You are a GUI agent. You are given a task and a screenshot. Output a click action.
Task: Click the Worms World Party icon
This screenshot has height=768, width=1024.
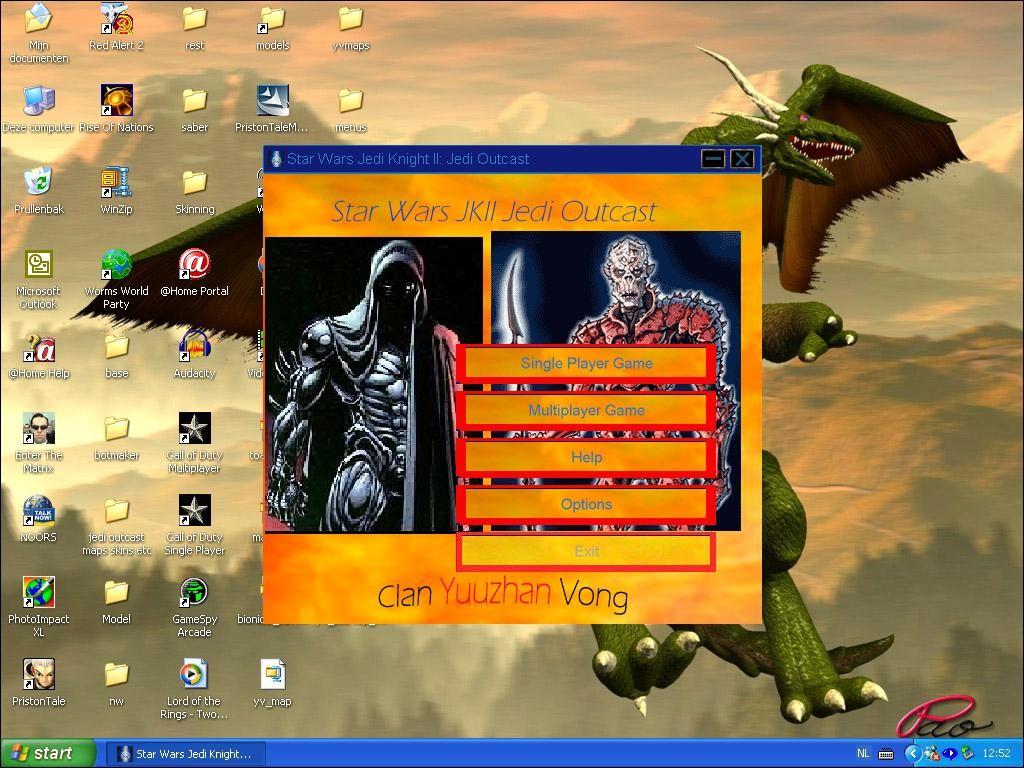(116, 265)
